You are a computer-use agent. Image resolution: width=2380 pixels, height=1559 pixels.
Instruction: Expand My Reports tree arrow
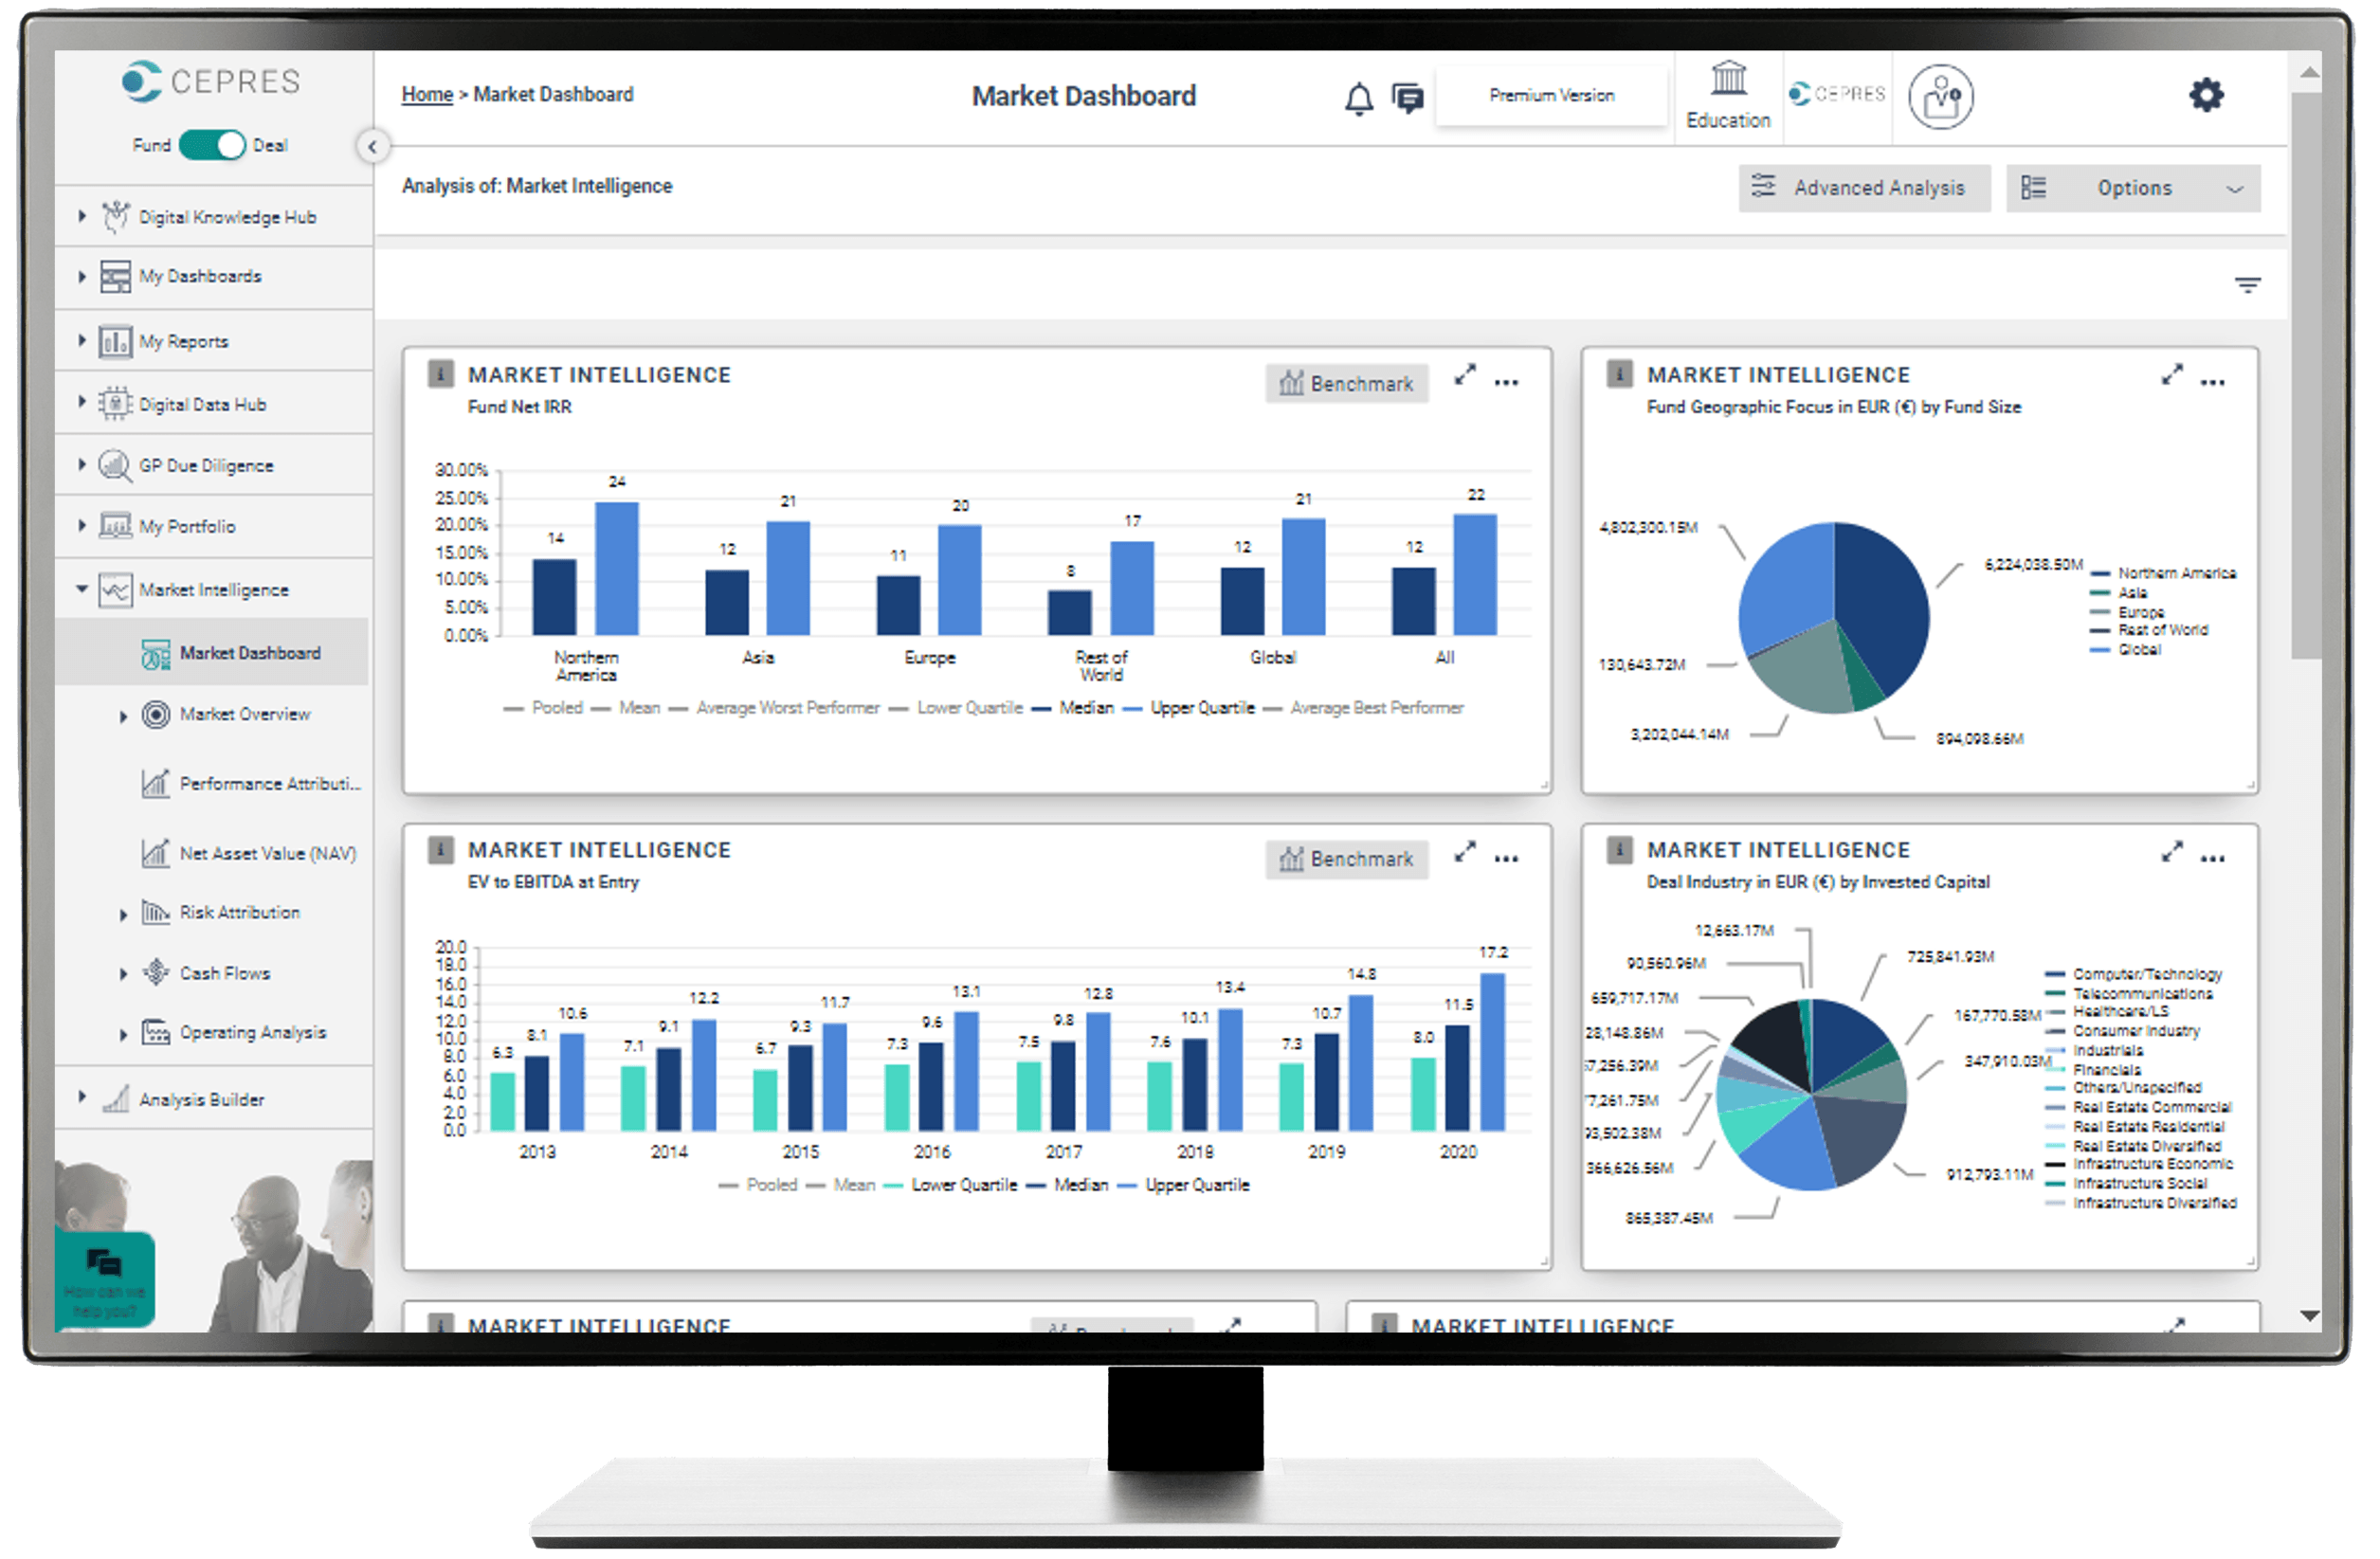coord(82,340)
